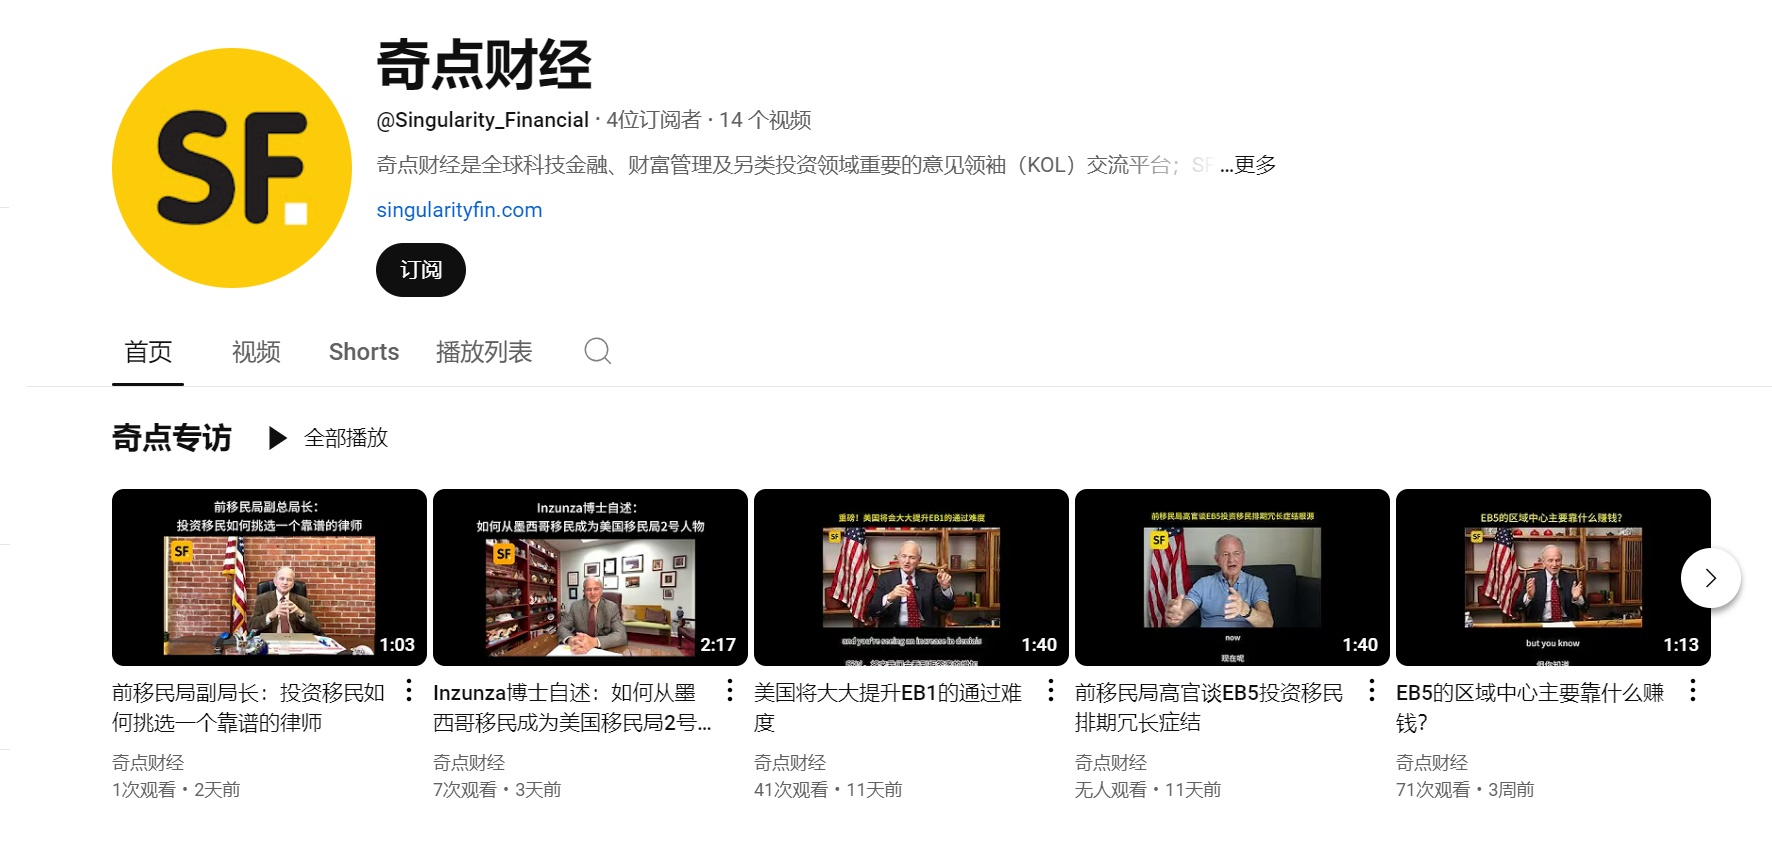1772x841 pixels.
Task: Open more options for EB5的区域中心 video
Action: tap(1693, 690)
